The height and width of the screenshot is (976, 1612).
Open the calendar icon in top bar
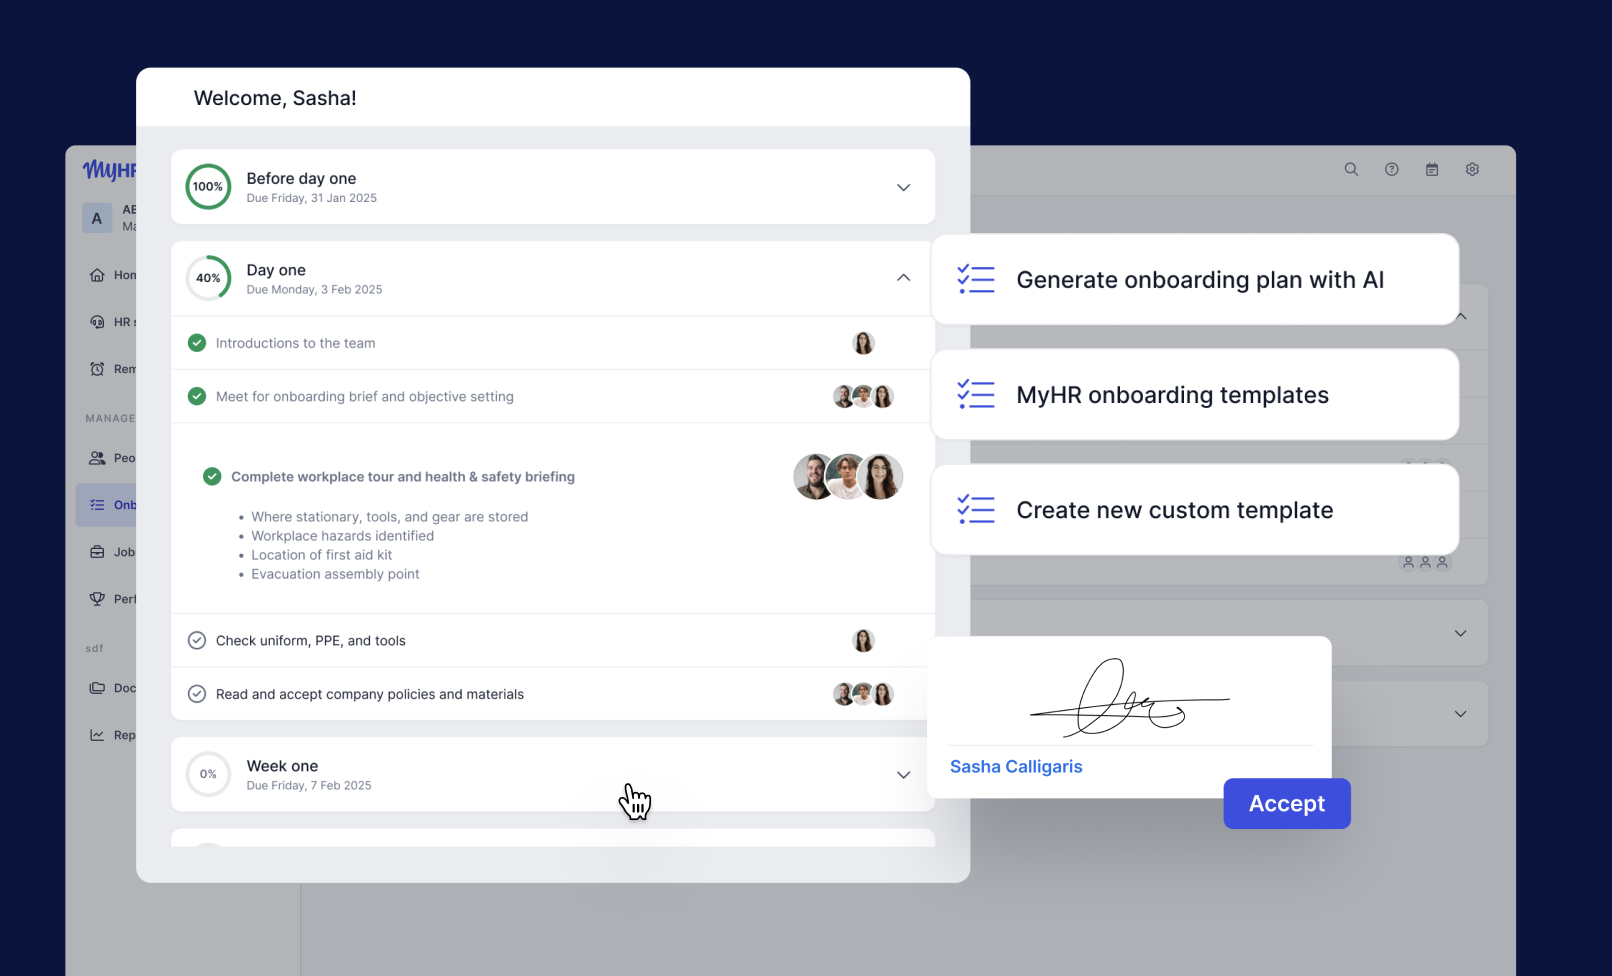[1432, 170]
